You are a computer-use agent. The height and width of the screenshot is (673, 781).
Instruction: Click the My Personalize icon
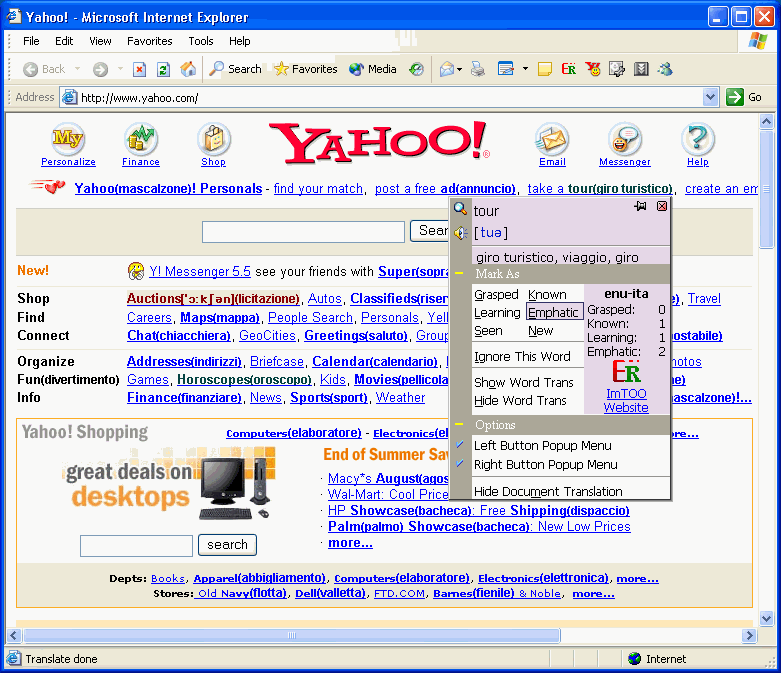[x=68, y=138]
